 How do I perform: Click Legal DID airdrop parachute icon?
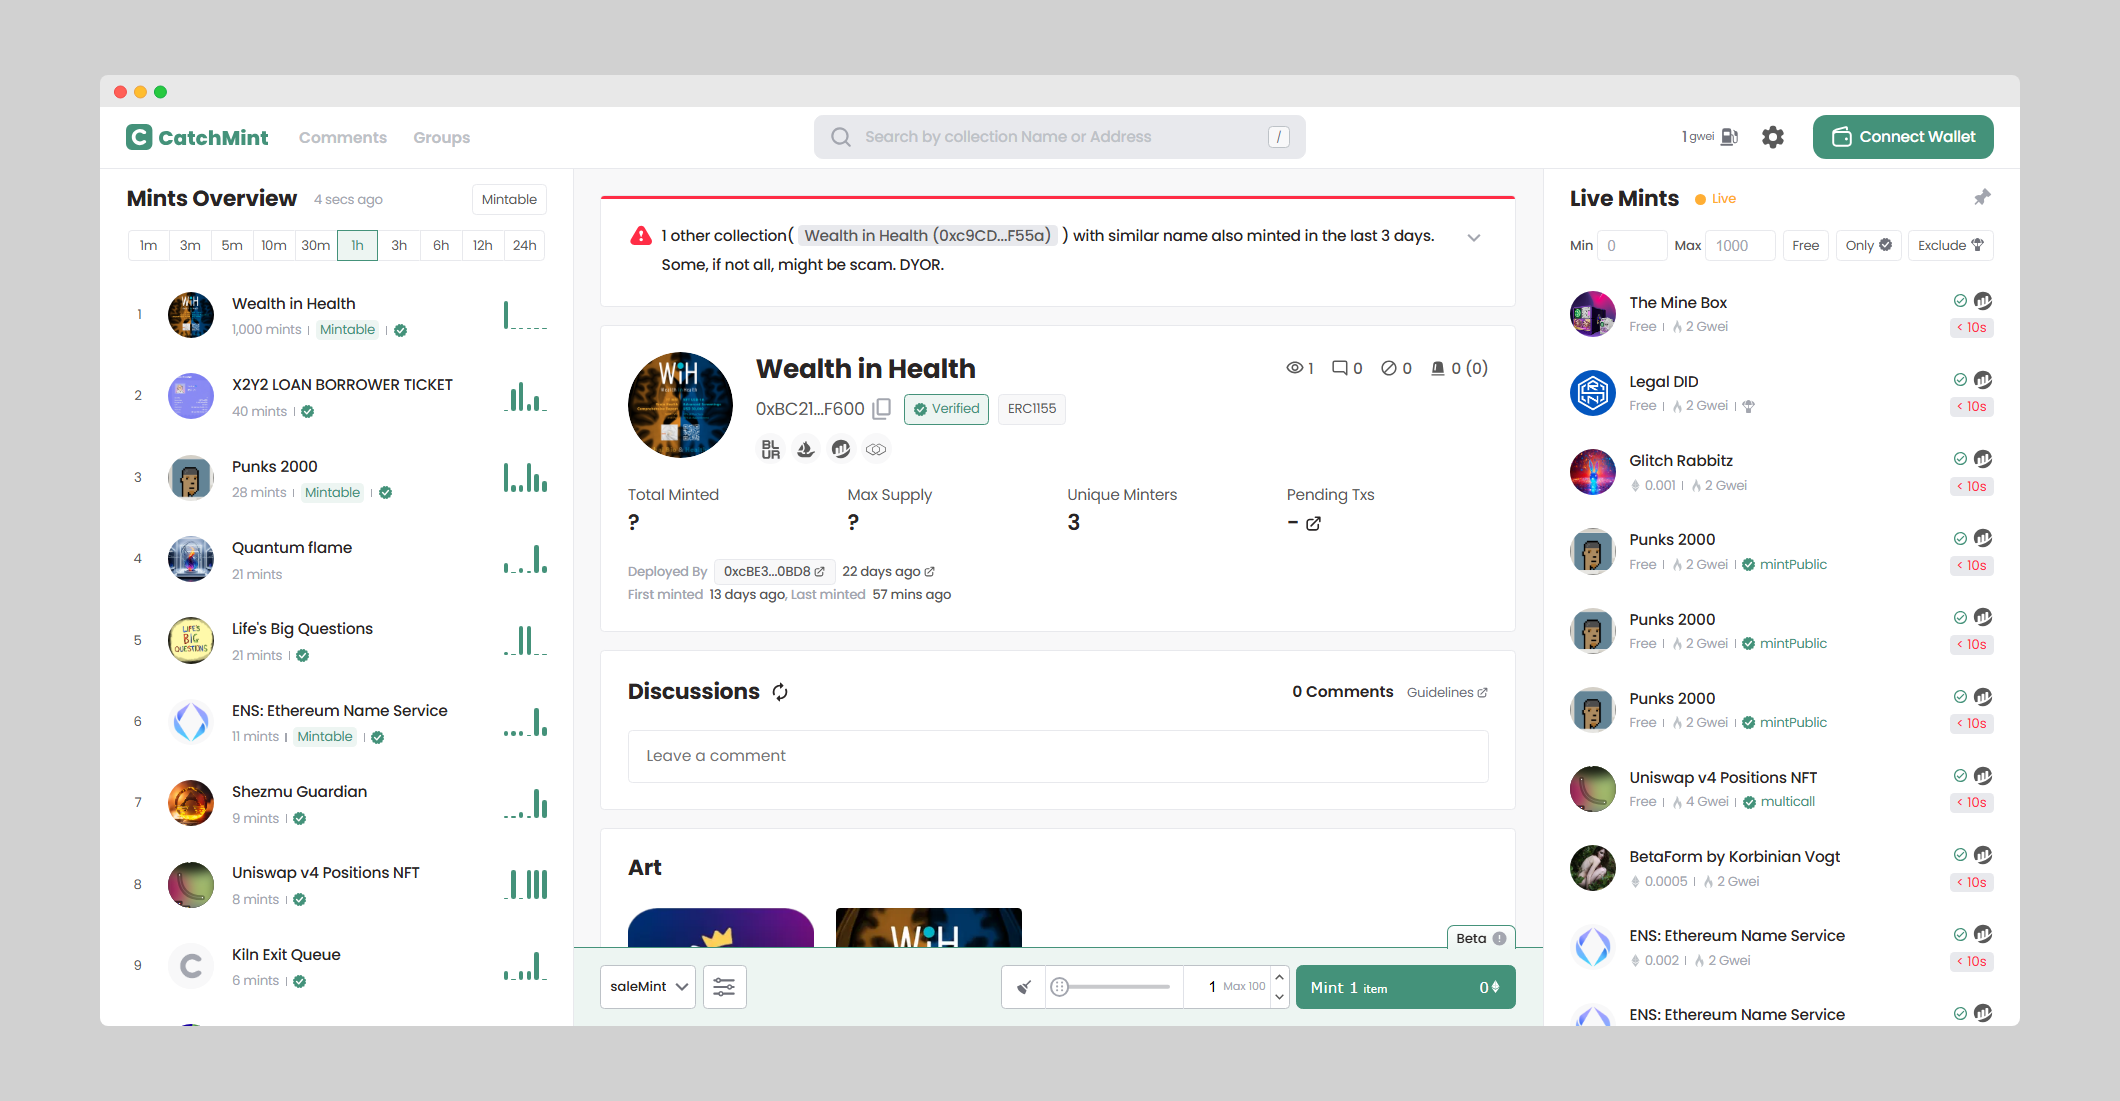[1748, 406]
